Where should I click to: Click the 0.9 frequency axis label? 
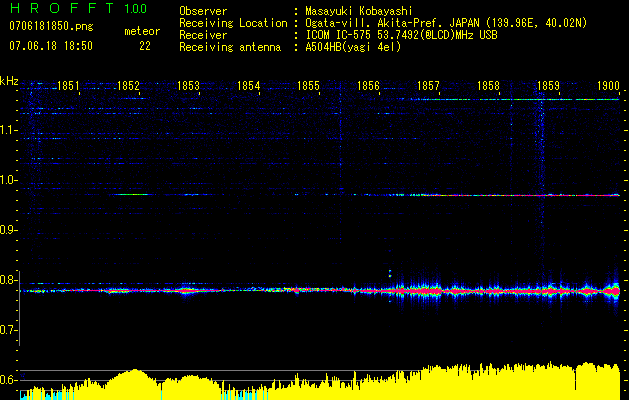pyautogui.click(x=8, y=230)
